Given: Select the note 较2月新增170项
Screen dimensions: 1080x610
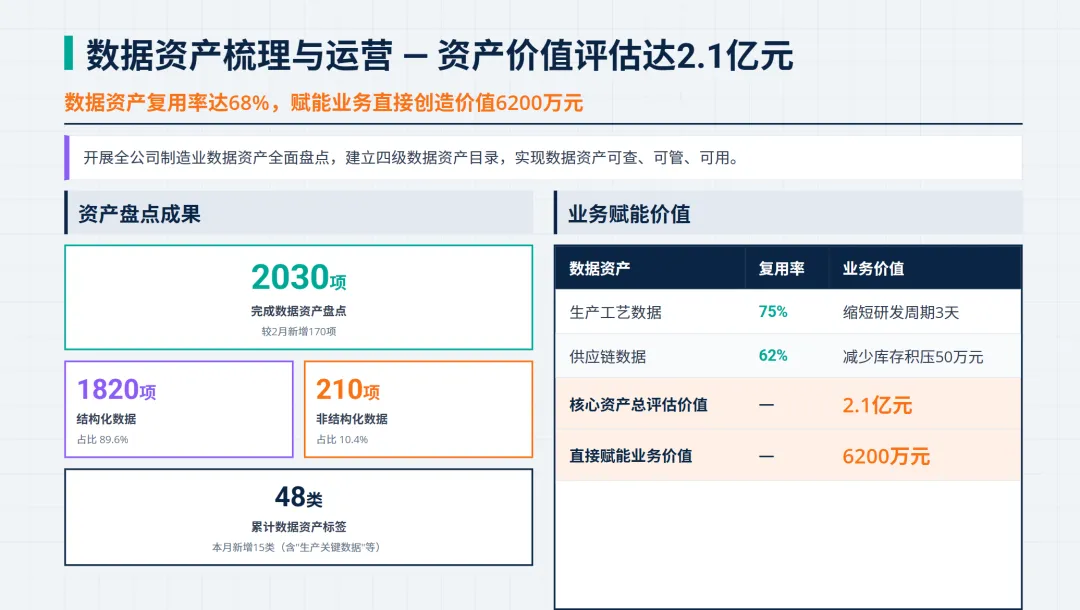Looking at the screenshot, I should (298, 332).
